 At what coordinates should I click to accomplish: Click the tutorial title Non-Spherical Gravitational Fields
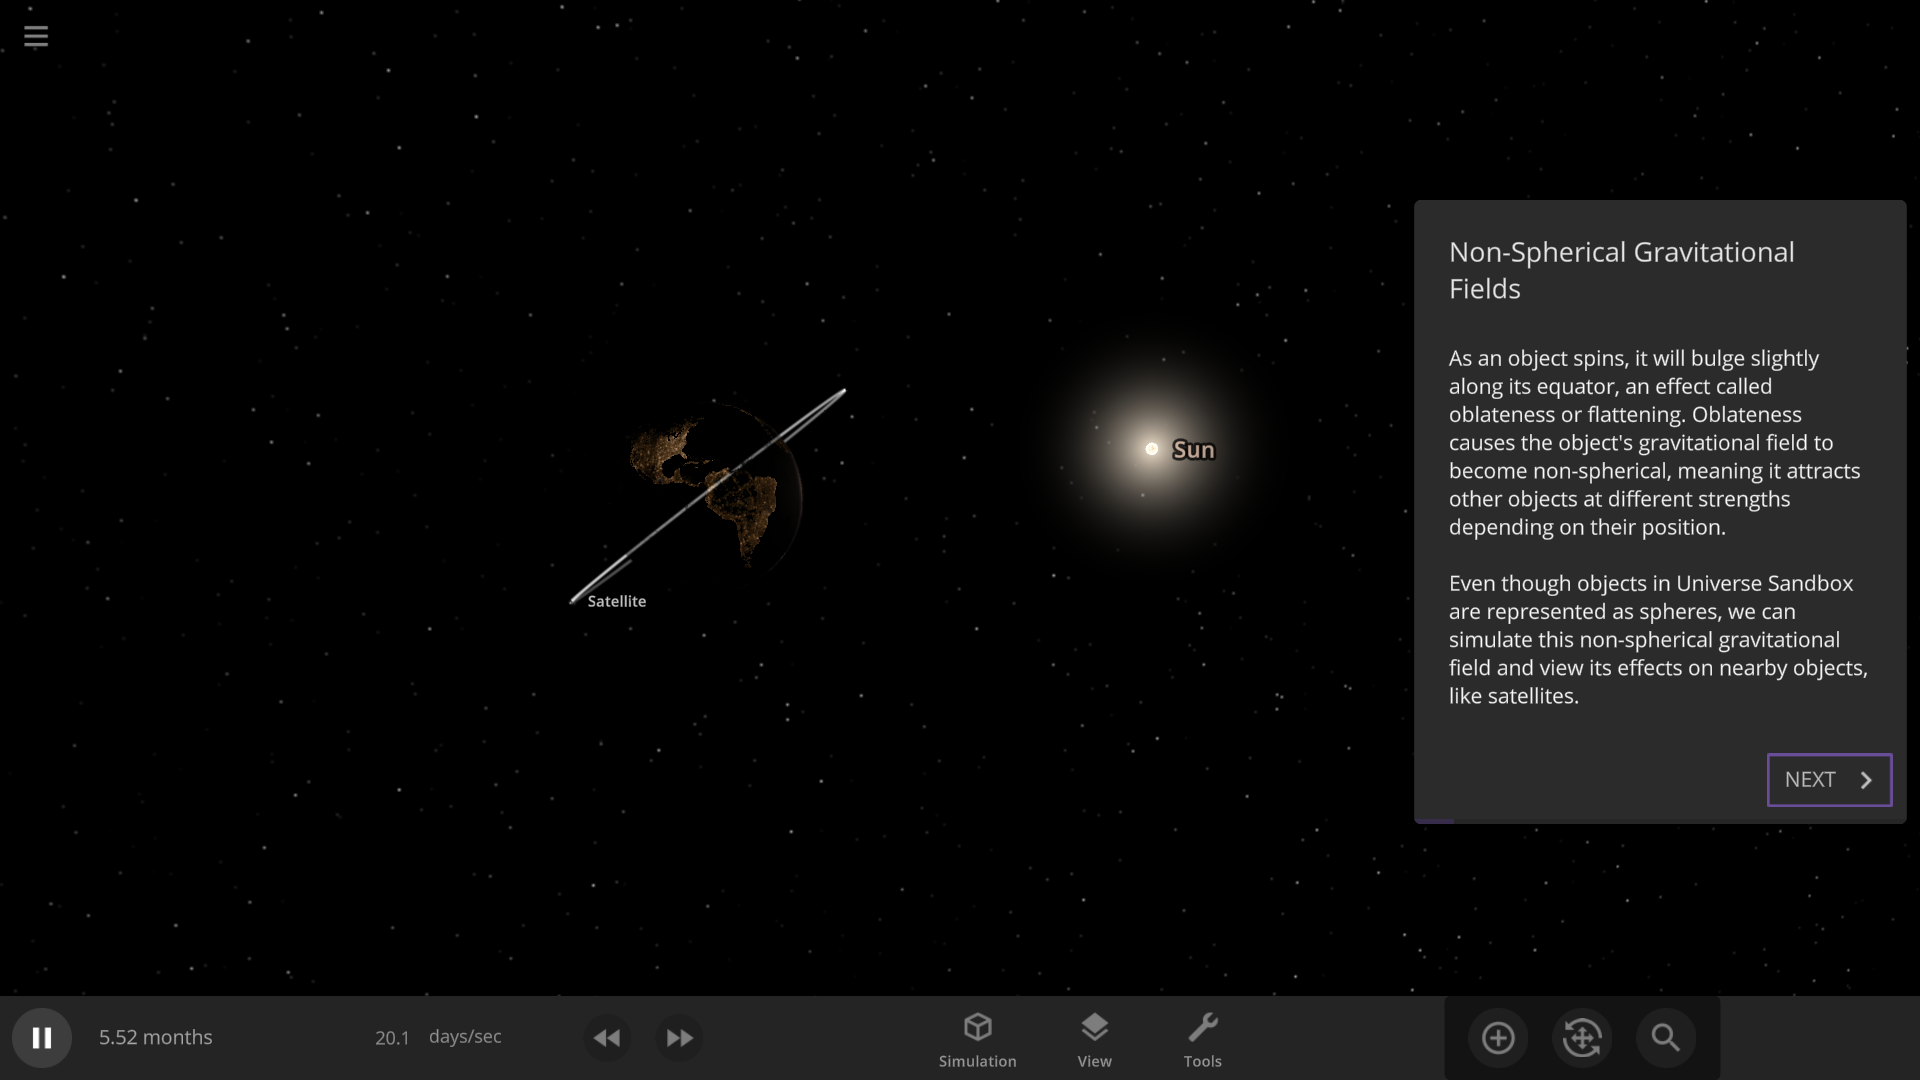click(x=1621, y=270)
